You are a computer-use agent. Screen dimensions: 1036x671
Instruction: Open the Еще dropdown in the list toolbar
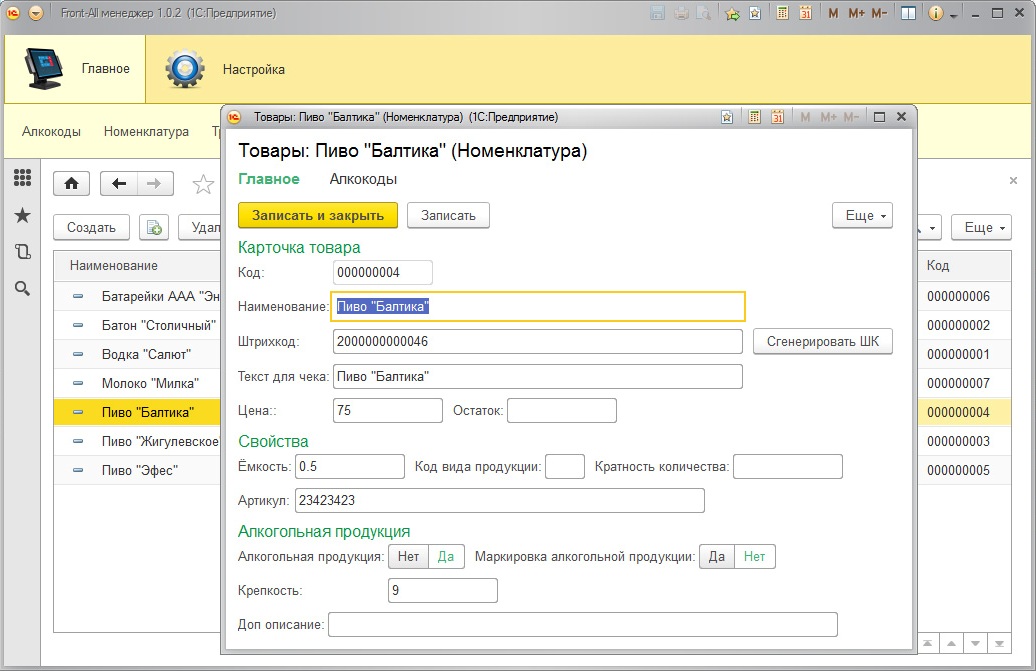[x=981, y=227]
